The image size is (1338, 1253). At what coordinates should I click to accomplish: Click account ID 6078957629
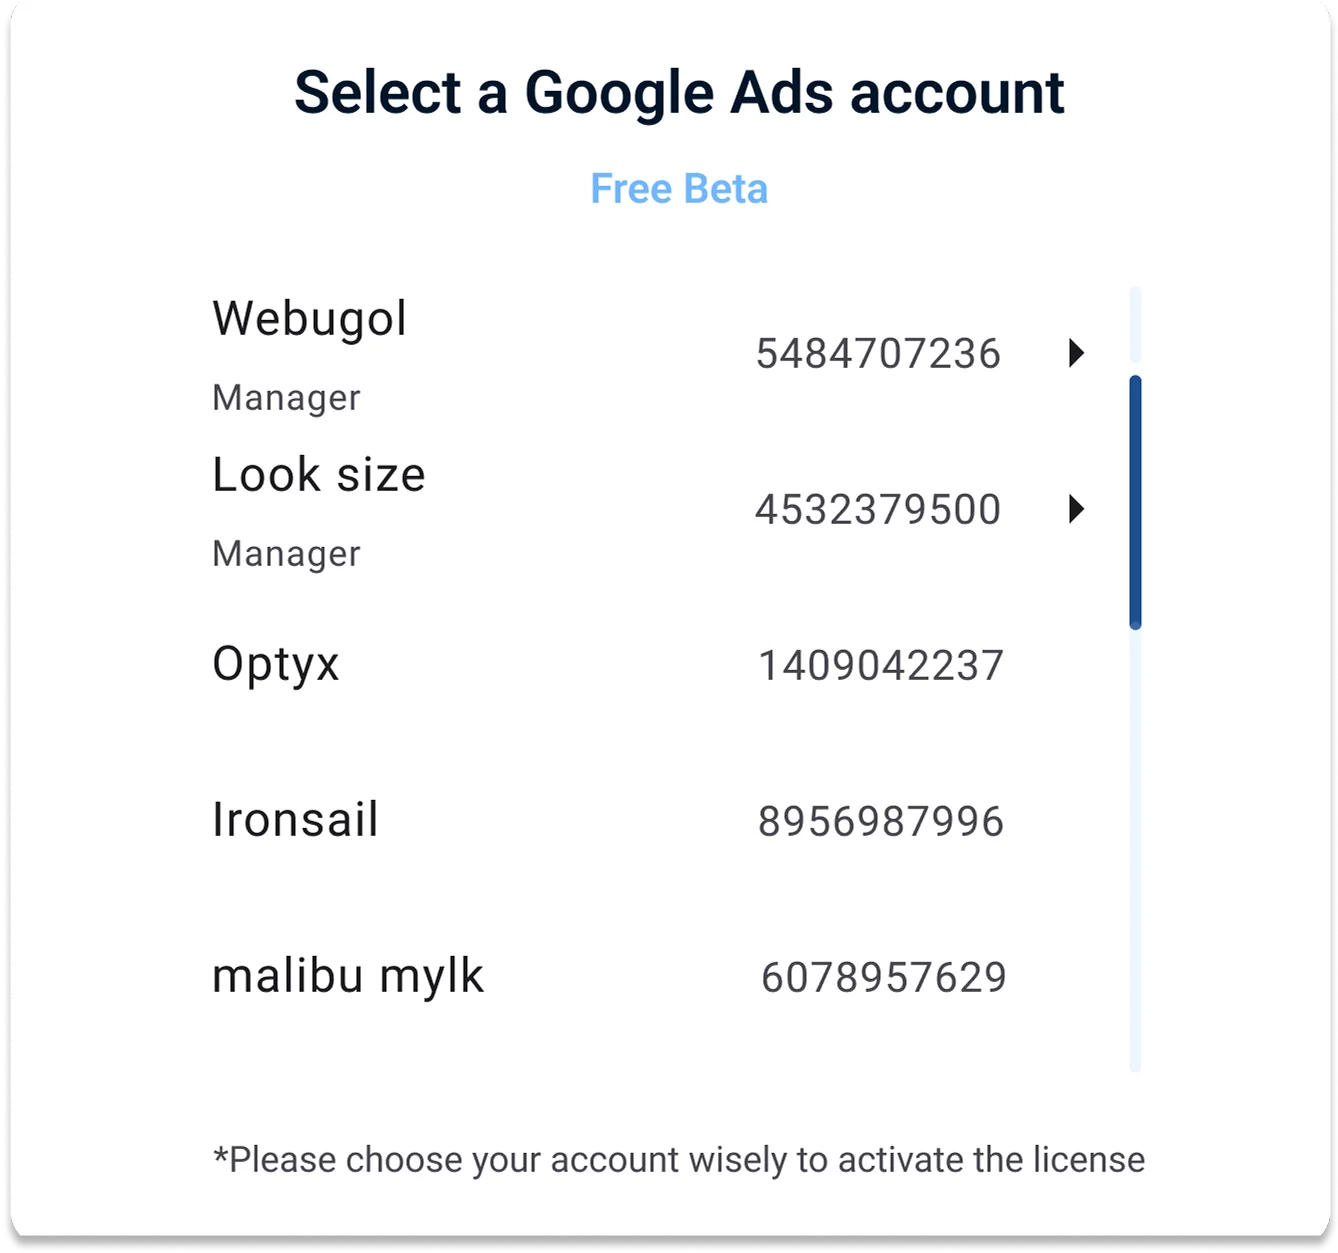tap(884, 978)
